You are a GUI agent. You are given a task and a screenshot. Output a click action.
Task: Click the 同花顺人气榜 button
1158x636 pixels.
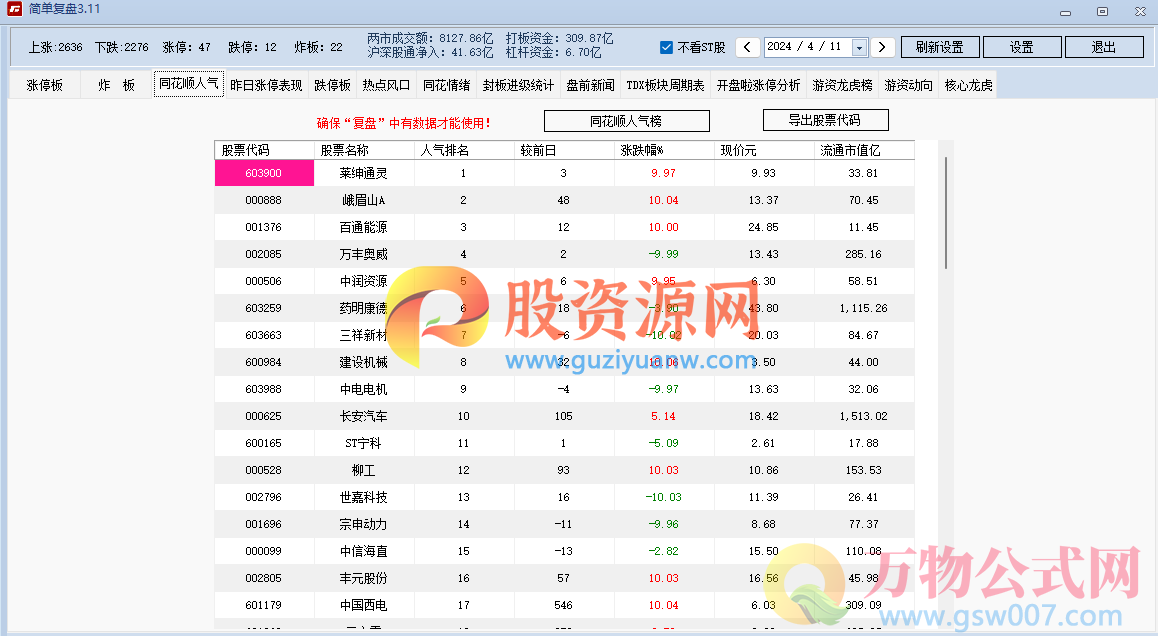coord(626,121)
